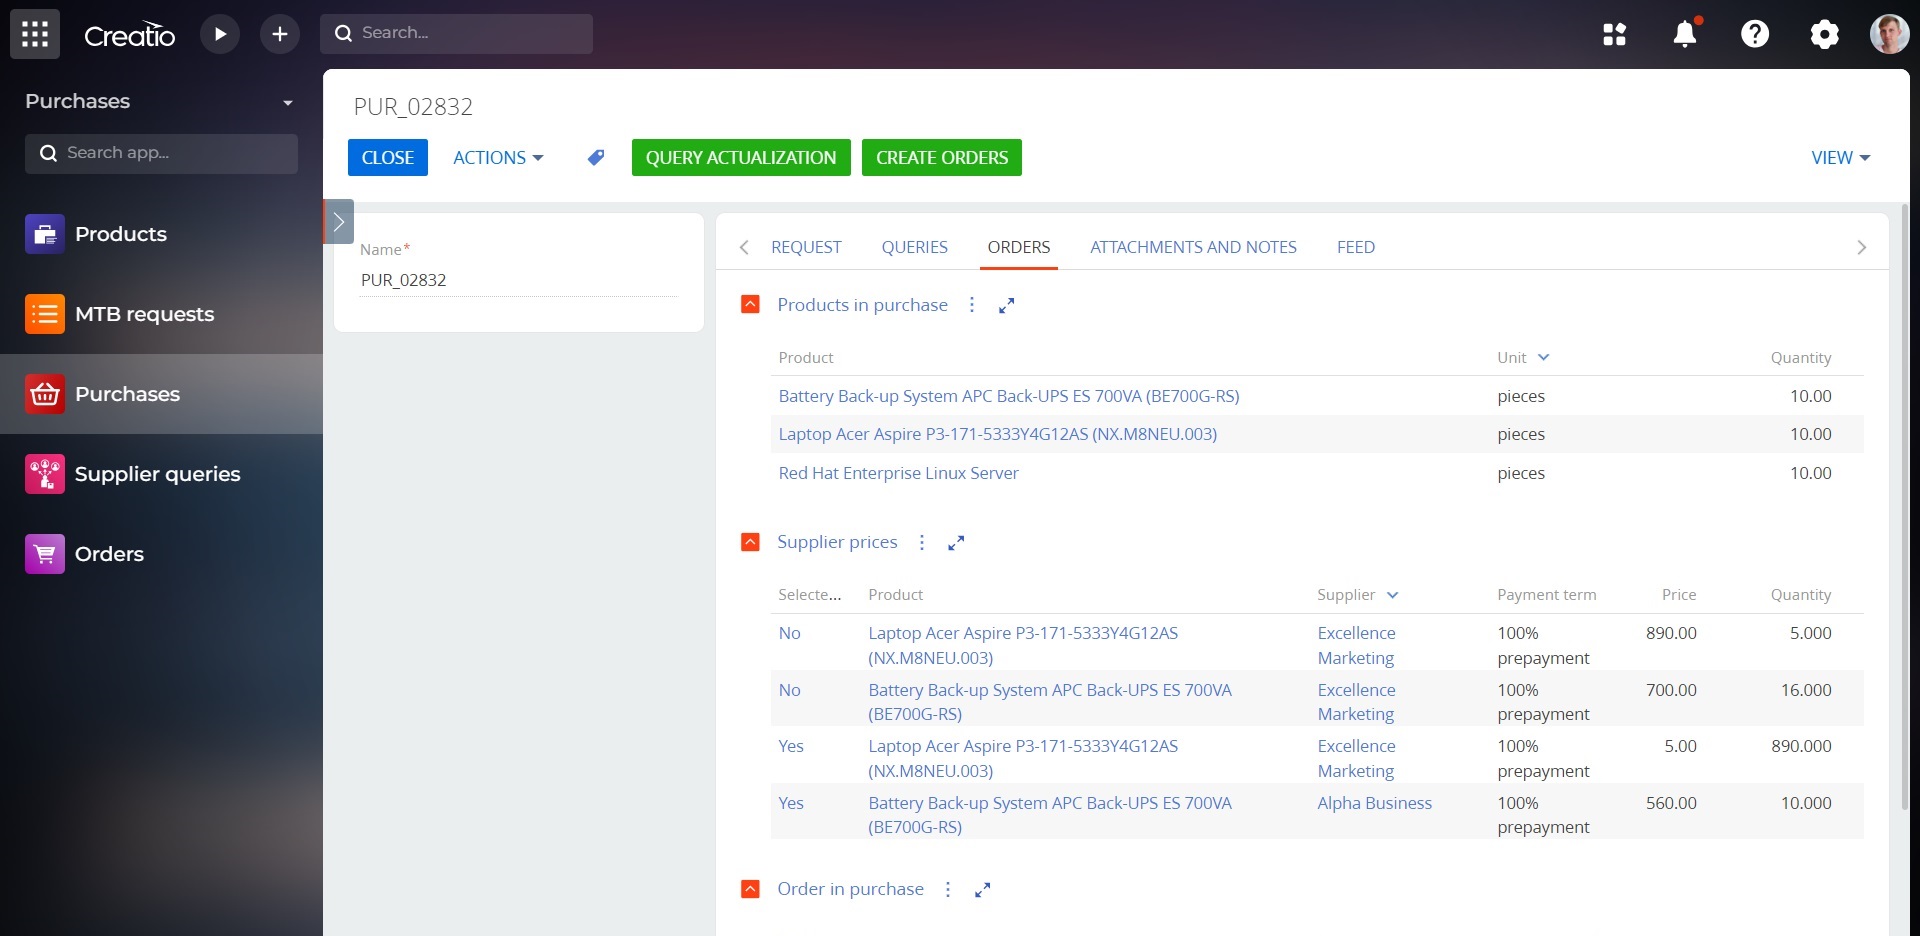Screen dimensions: 1920x936
Task: Open Battery Back-up product priced 560.00
Action: (x=1050, y=815)
